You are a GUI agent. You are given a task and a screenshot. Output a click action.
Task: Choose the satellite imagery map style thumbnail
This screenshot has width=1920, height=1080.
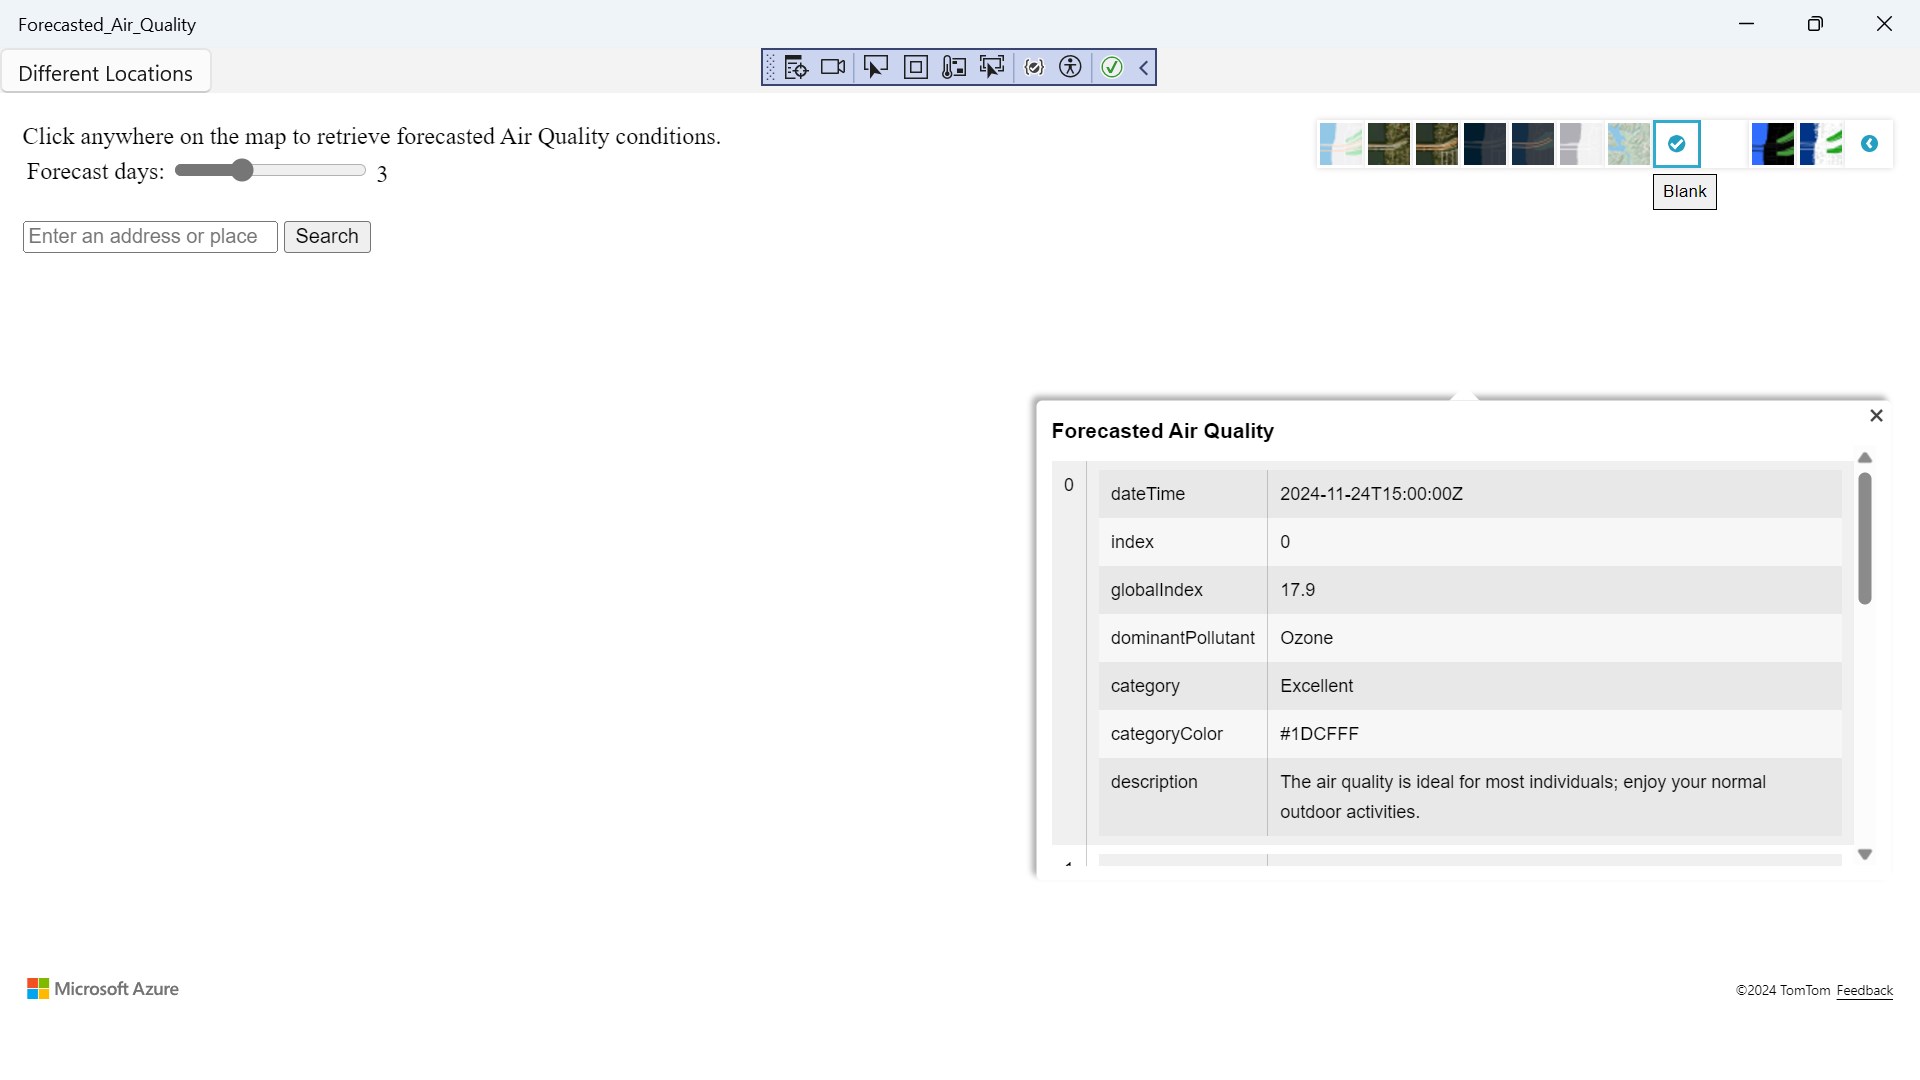[1389, 144]
